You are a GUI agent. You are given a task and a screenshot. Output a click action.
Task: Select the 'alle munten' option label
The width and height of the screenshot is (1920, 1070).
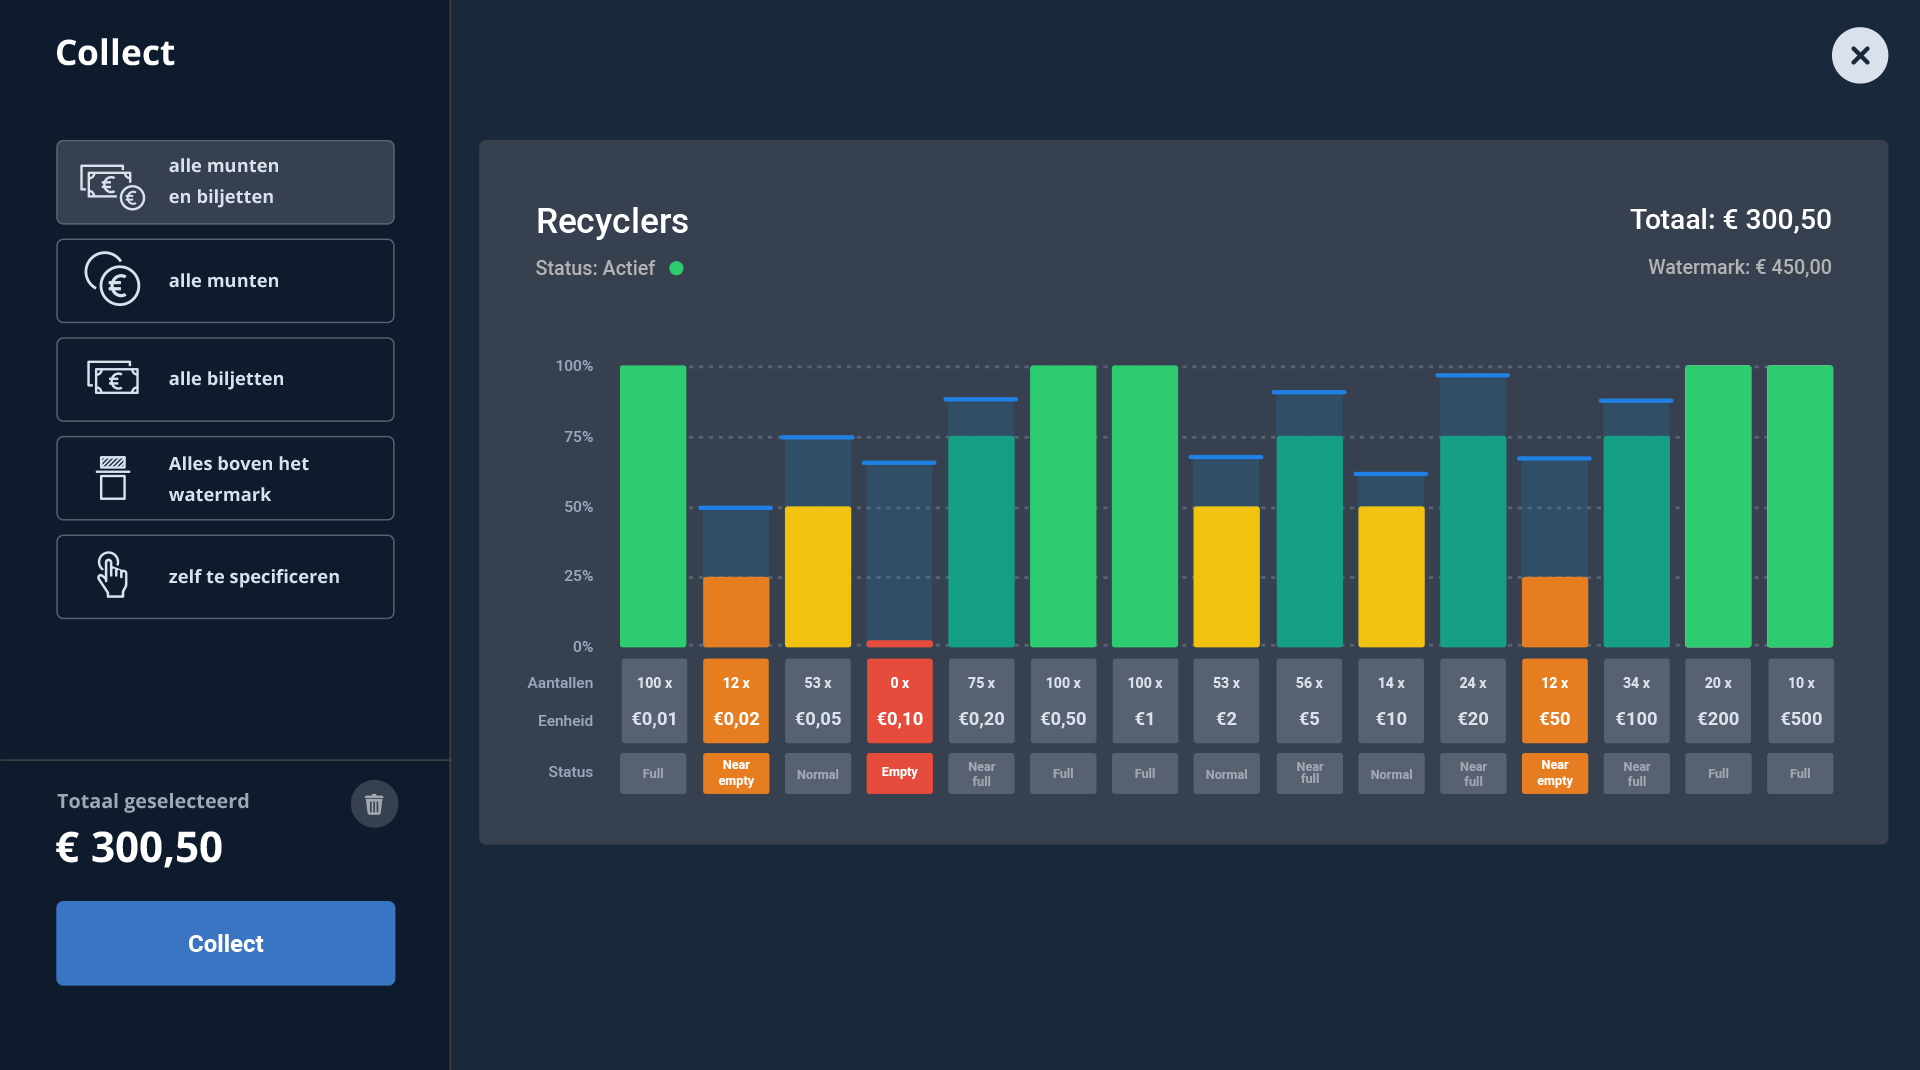(x=223, y=281)
